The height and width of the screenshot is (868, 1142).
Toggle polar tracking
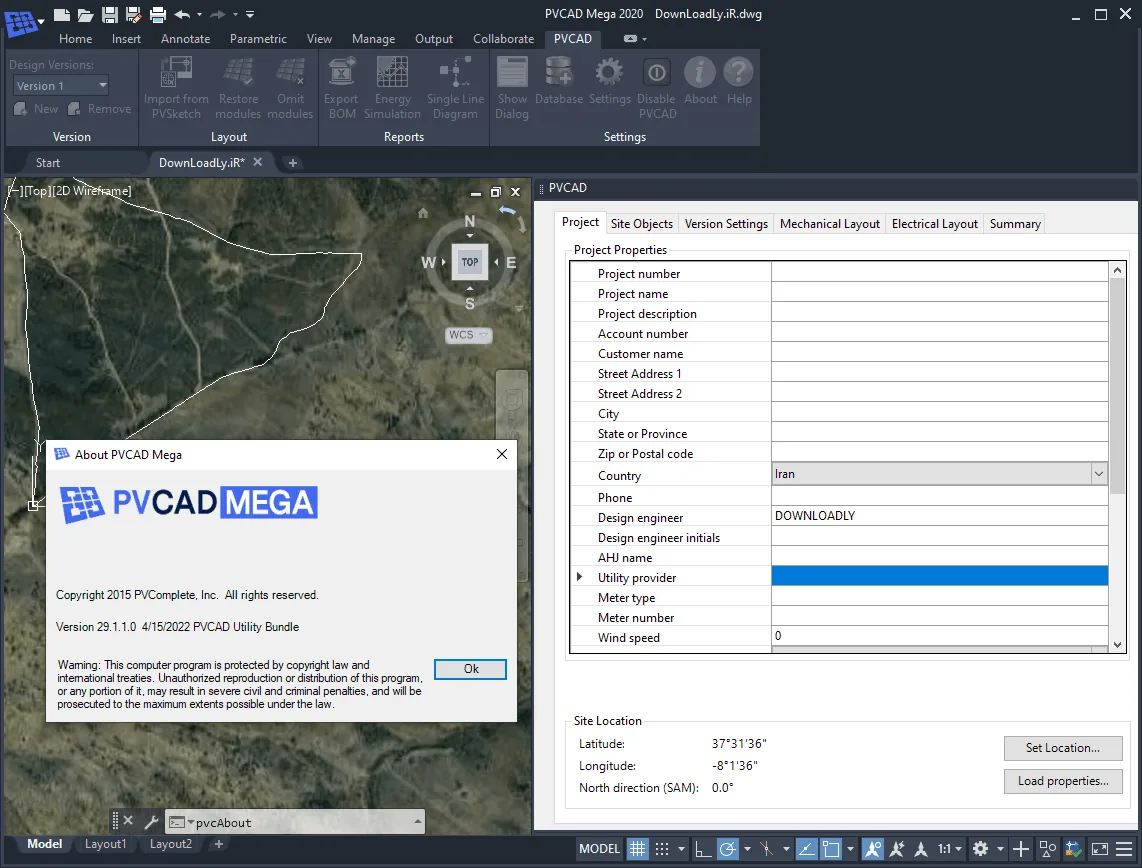(x=727, y=848)
